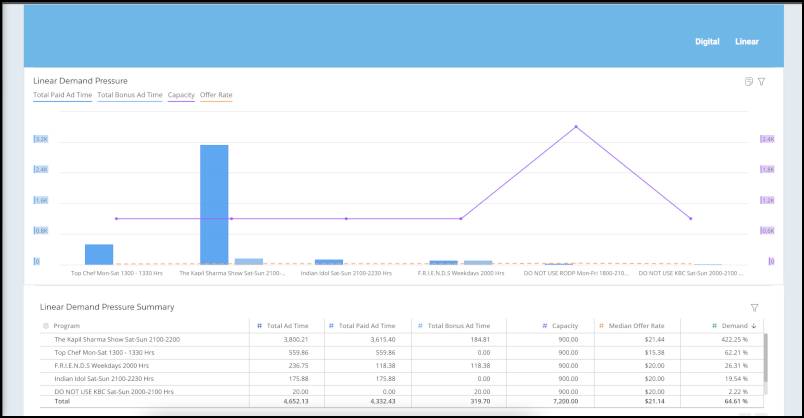Click the 'Linear Demand Pressure Summary' title
Screen dimensions: 804x418
tap(107, 307)
